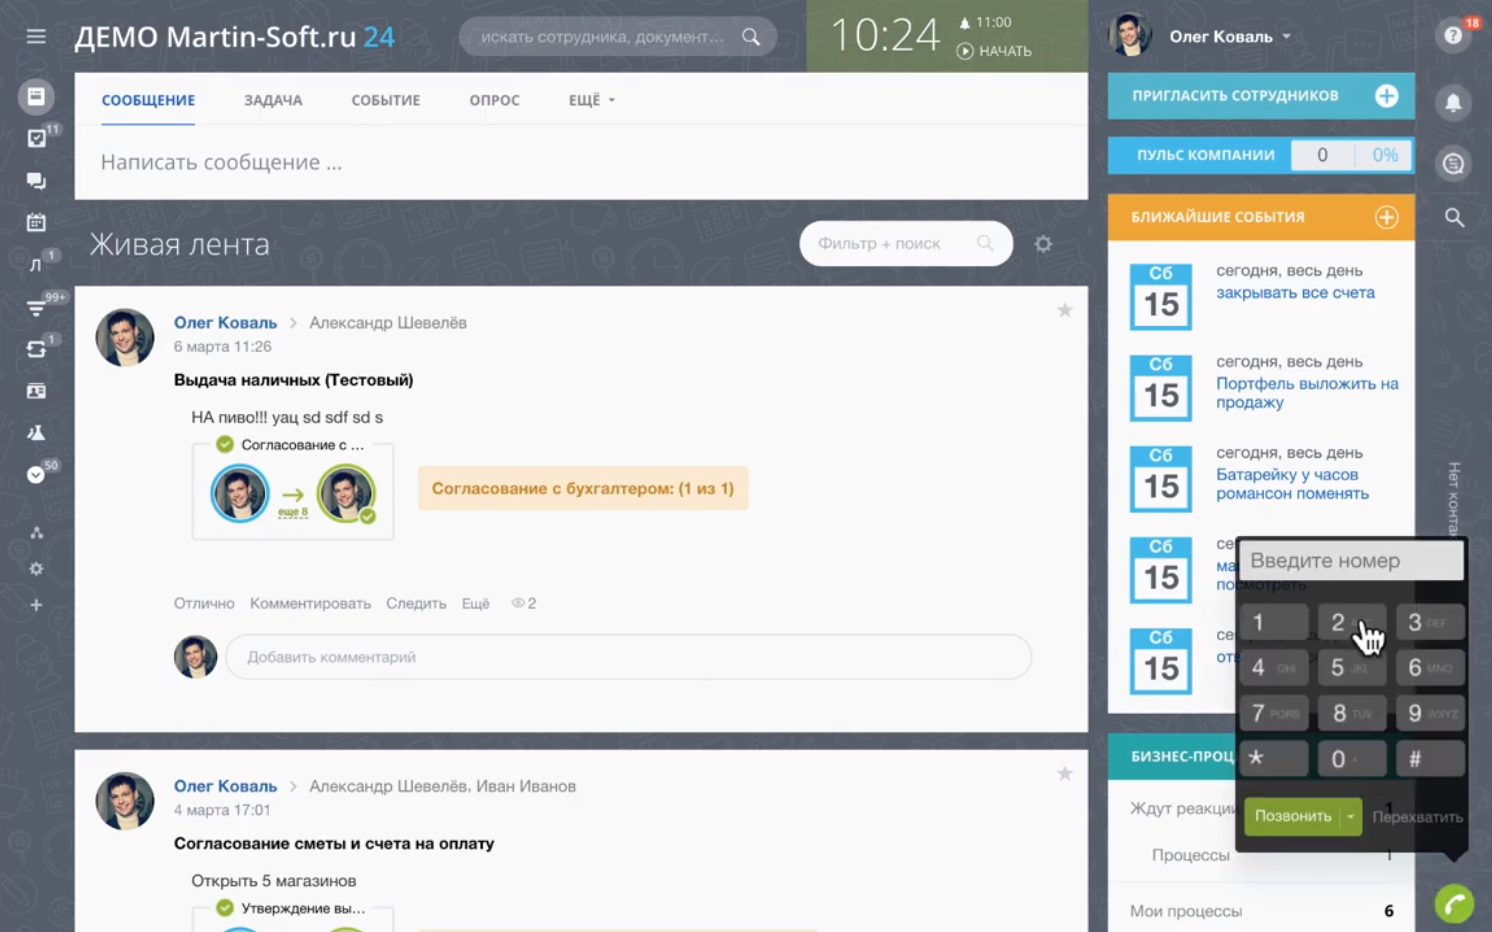Open the chat messages sidebar icon
The height and width of the screenshot is (932, 1492).
[36, 181]
